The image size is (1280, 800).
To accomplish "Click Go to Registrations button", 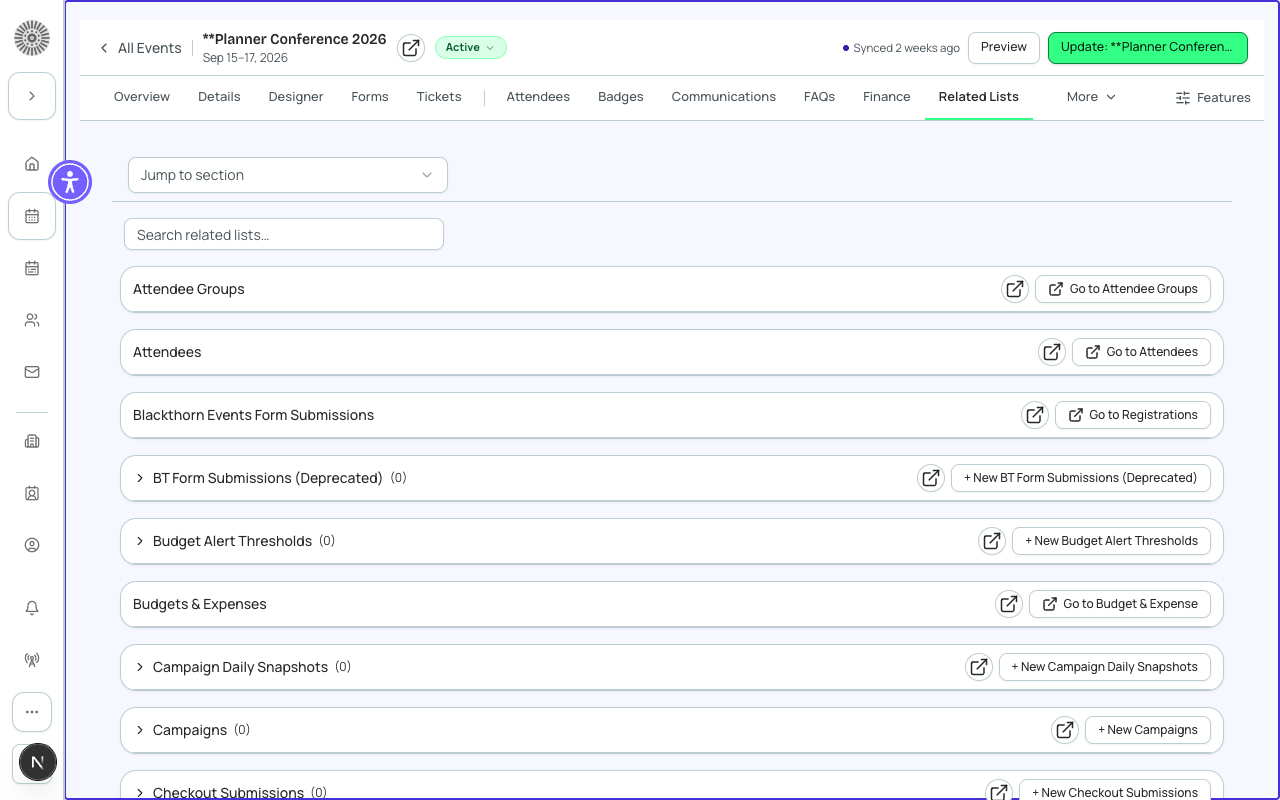I will point(1133,415).
